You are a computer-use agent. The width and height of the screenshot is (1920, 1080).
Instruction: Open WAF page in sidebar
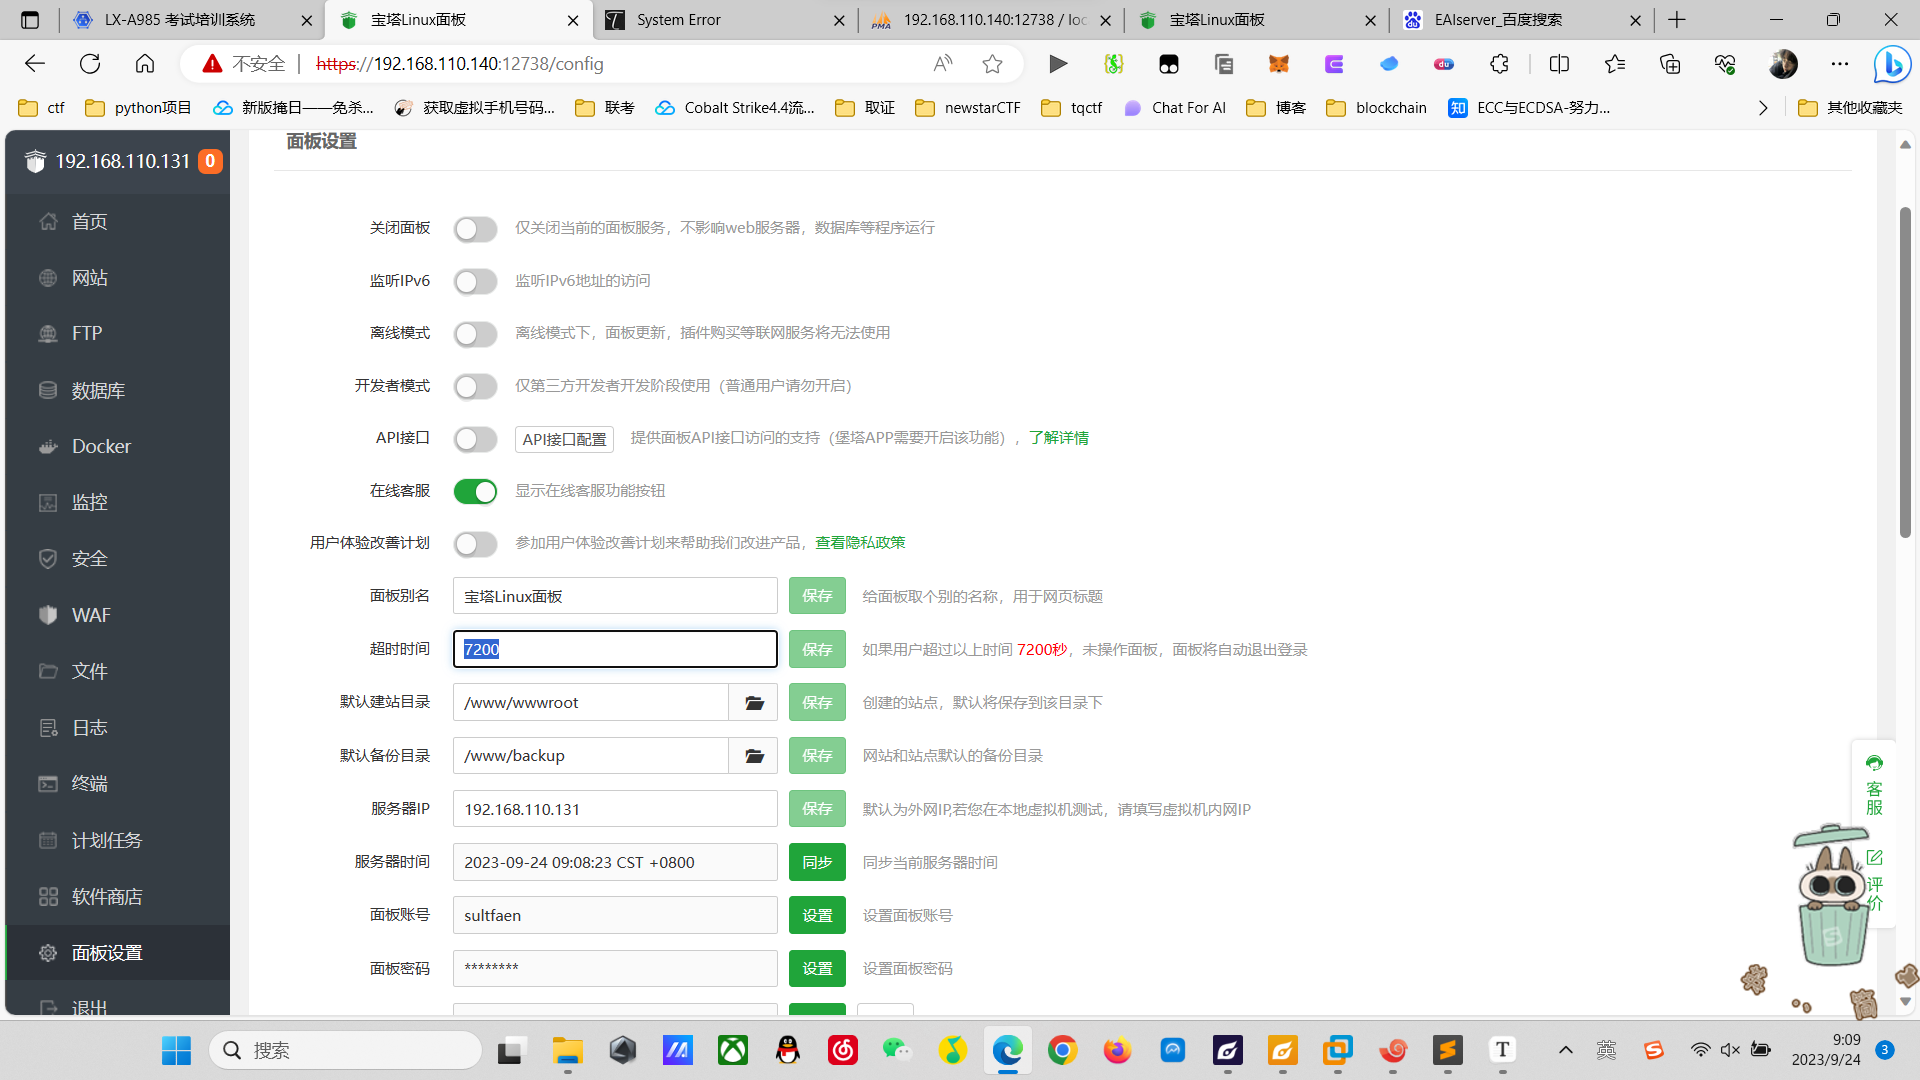[x=90, y=615]
